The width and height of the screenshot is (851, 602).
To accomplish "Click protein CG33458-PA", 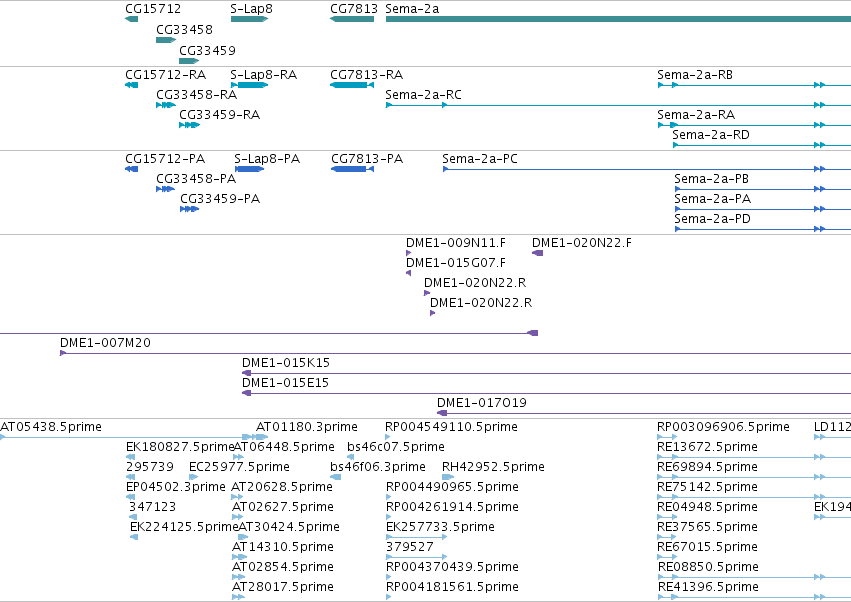I will click(196, 179).
